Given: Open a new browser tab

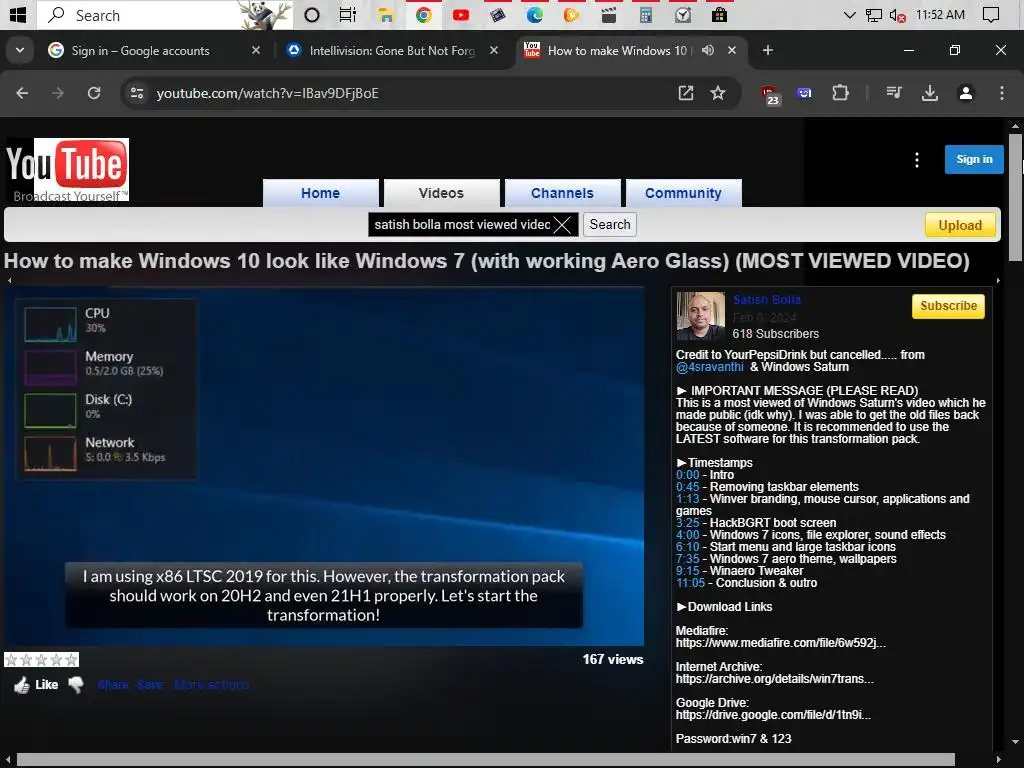Looking at the screenshot, I should coord(768,50).
